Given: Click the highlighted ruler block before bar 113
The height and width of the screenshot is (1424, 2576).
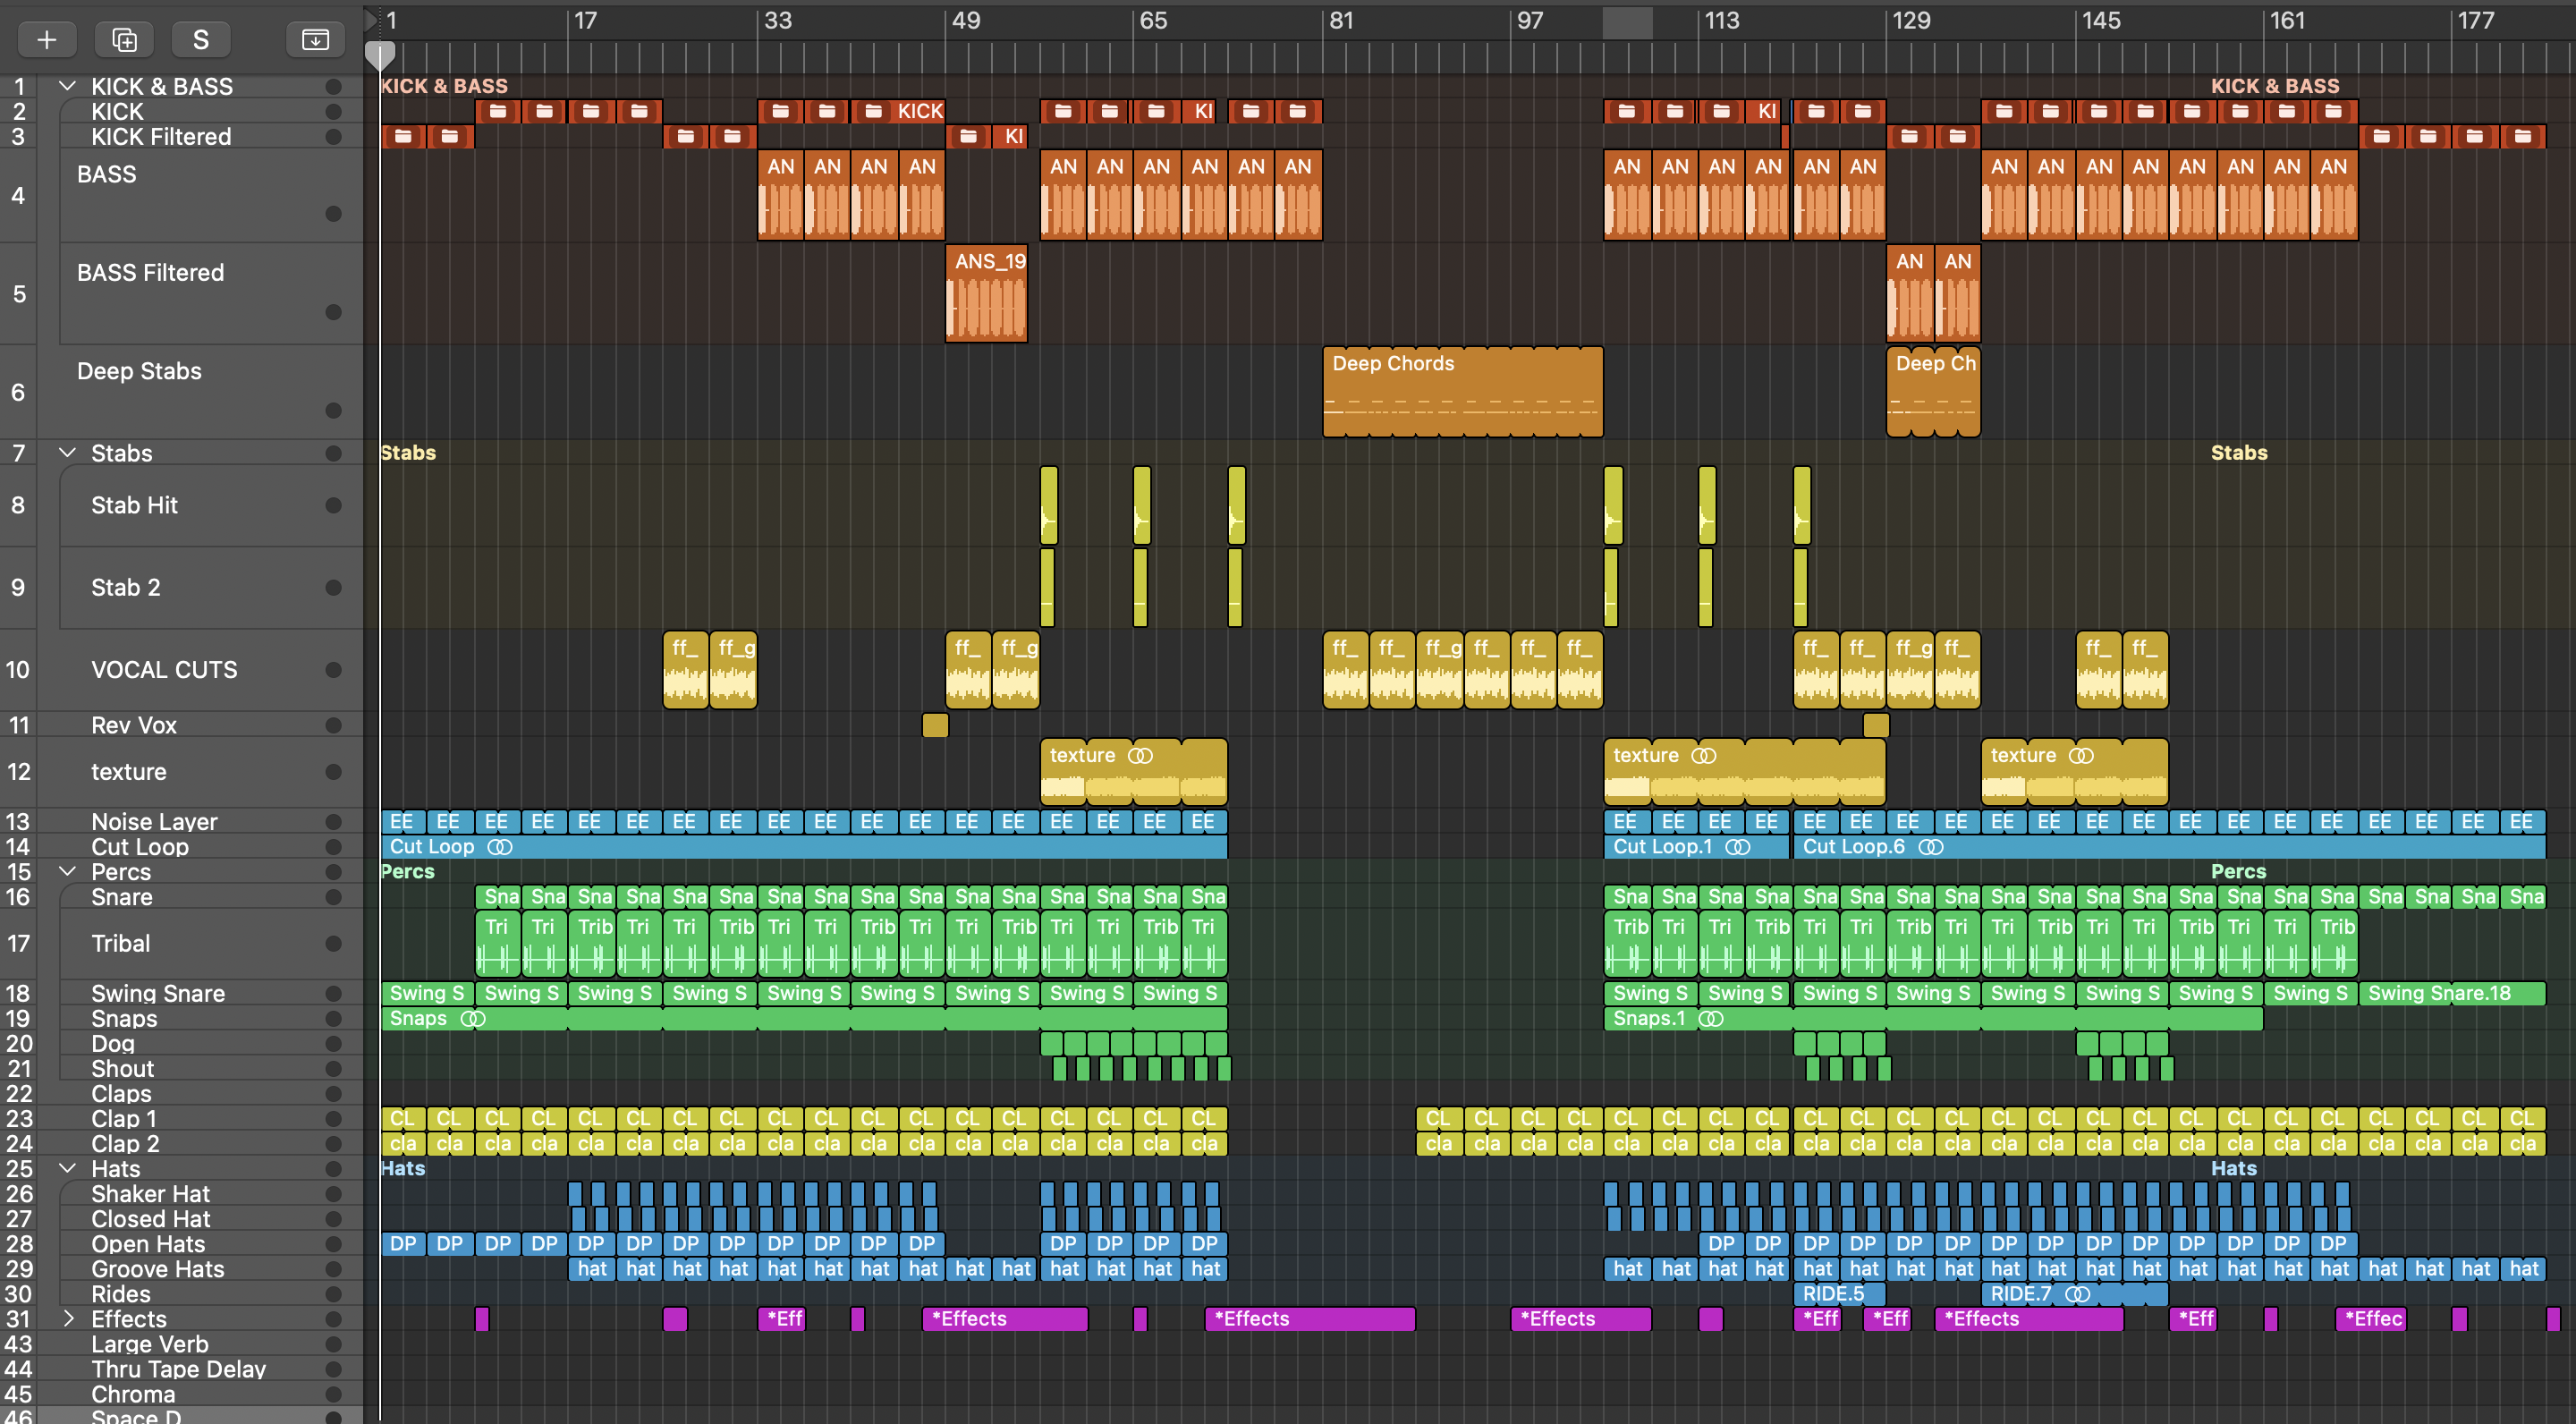Looking at the screenshot, I should [x=1627, y=22].
